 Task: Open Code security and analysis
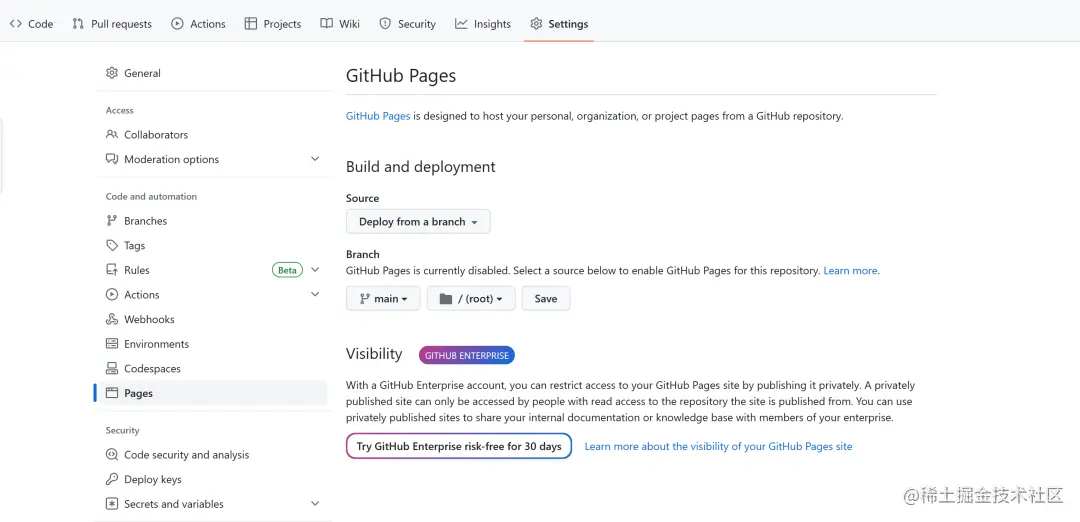point(214,455)
